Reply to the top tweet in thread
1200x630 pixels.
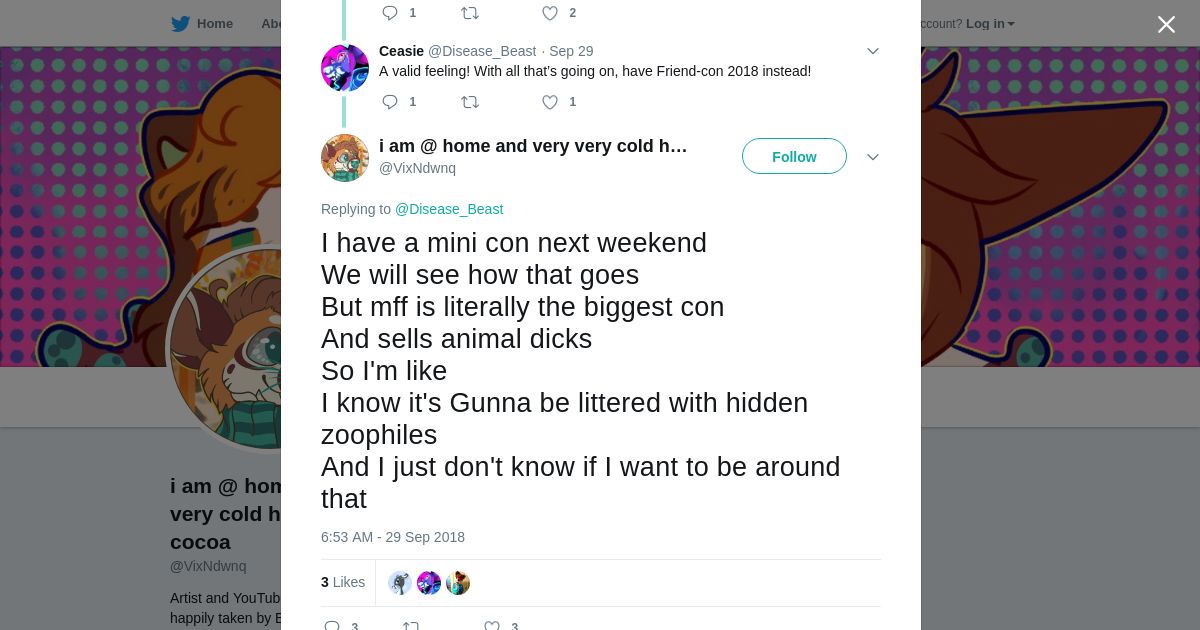390,13
